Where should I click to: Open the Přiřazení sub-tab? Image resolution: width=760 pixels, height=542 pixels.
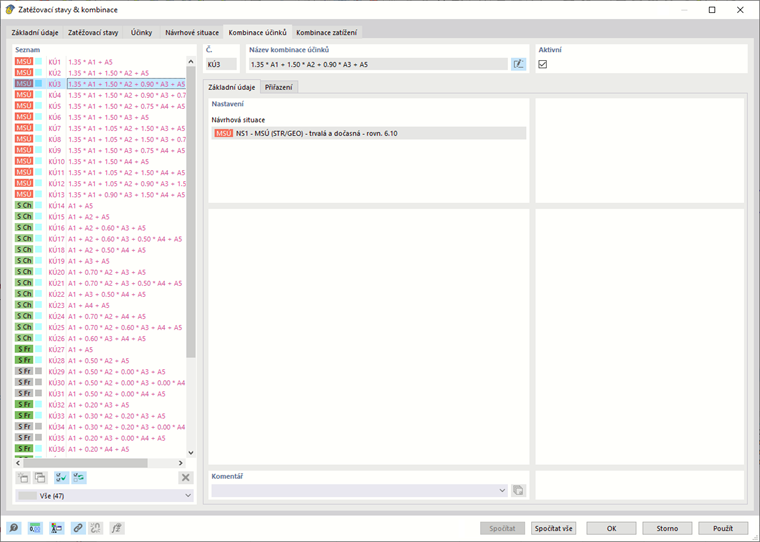(x=279, y=87)
